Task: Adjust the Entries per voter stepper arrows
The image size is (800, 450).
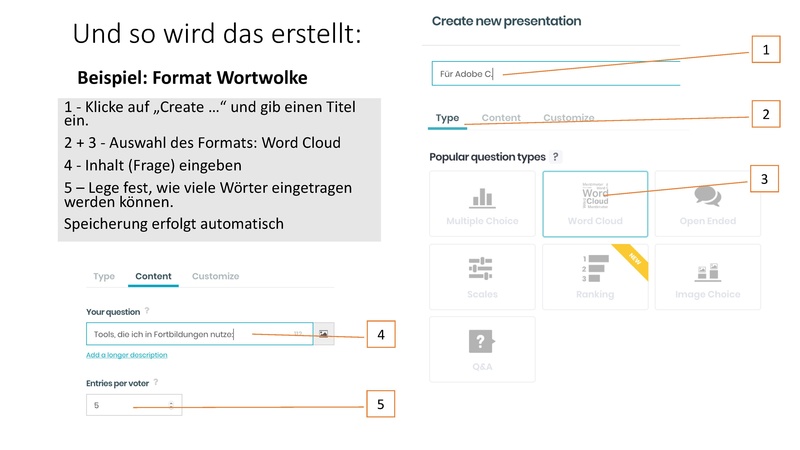Action: pyautogui.click(x=171, y=405)
